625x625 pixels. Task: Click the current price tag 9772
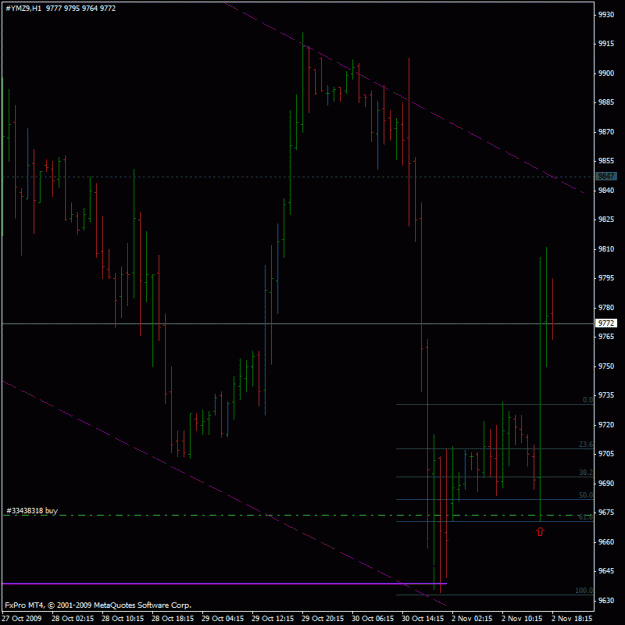606,323
